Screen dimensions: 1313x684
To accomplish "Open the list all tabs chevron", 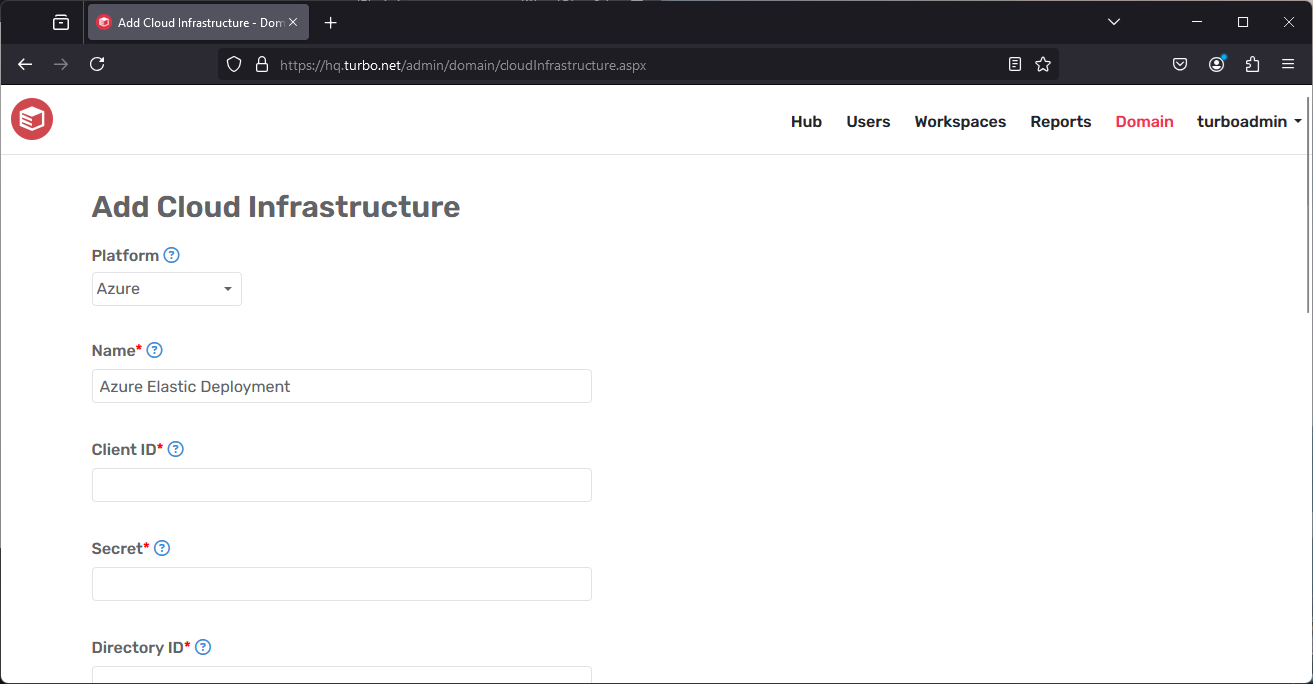I will pos(1113,21).
